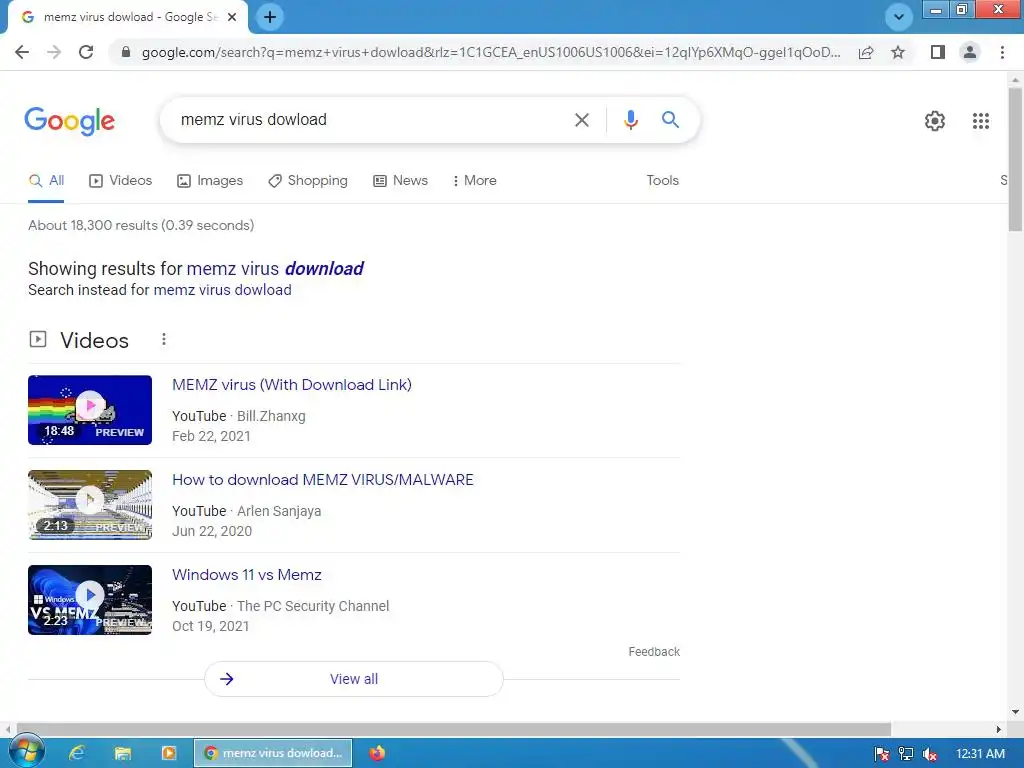
Task: Click the browser forward arrow
Action: click(54, 52)
